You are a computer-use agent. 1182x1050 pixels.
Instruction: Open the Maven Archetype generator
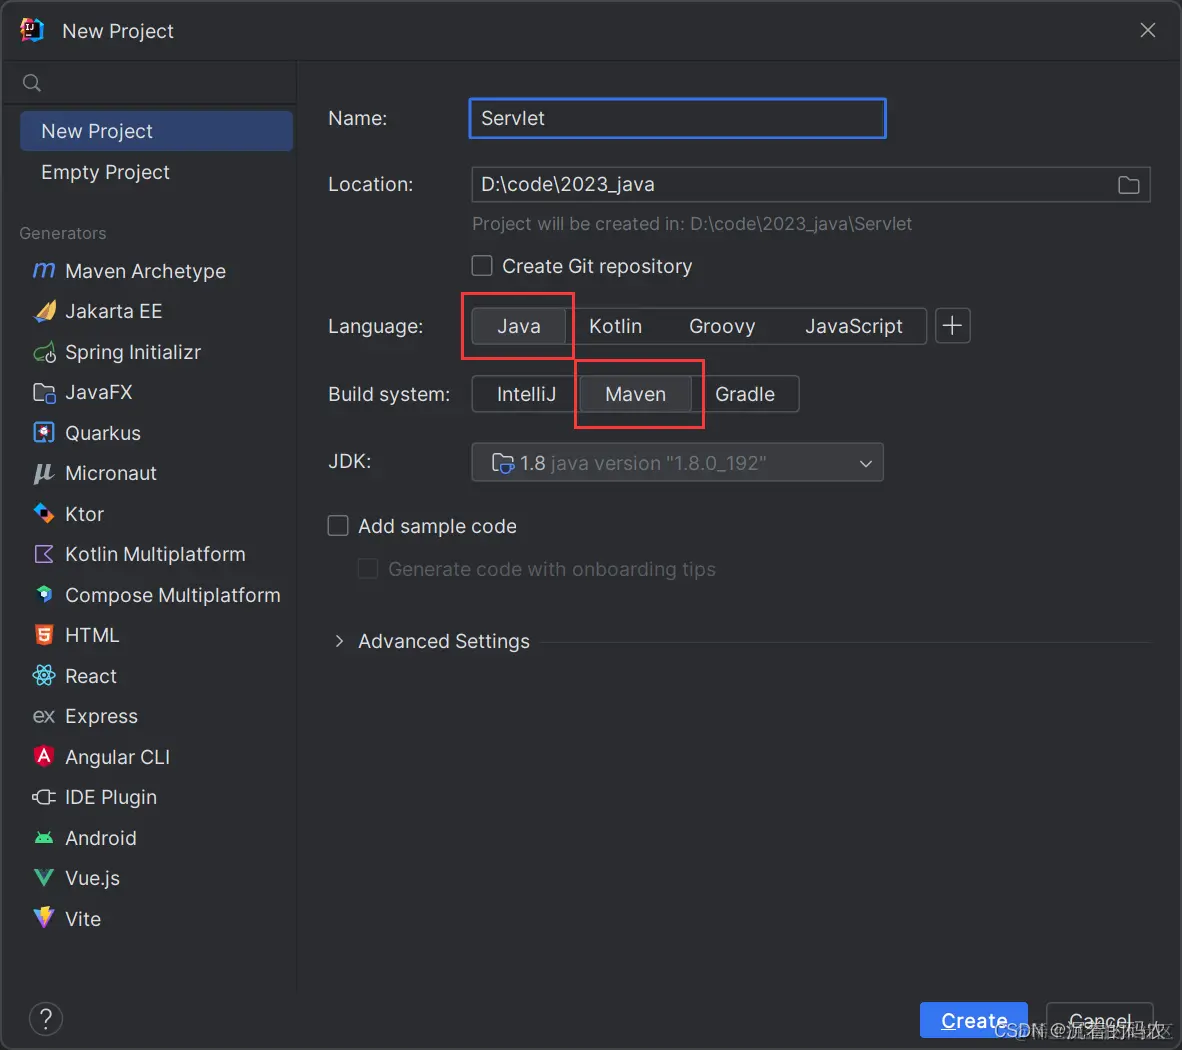(x=156, y=271)
